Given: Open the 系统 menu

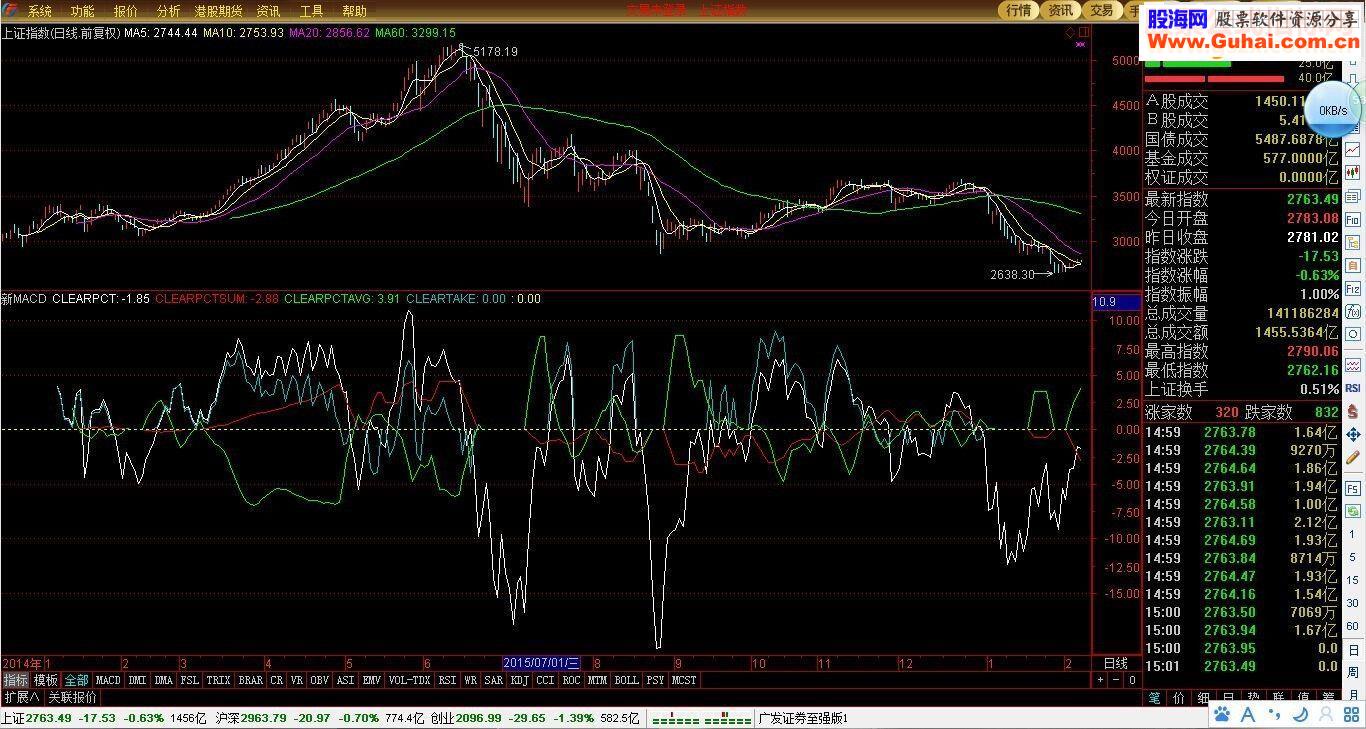Looking at the screenshot, I should 40,11.
